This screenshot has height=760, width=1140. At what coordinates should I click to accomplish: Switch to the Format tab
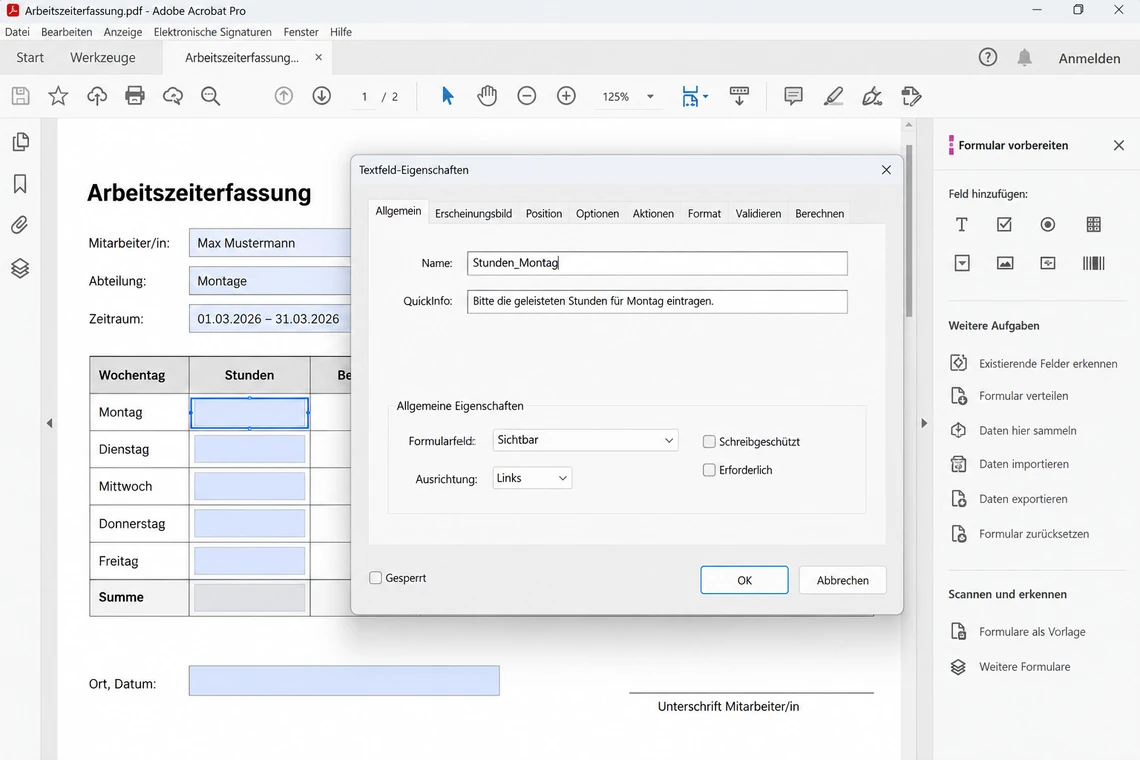705,213
